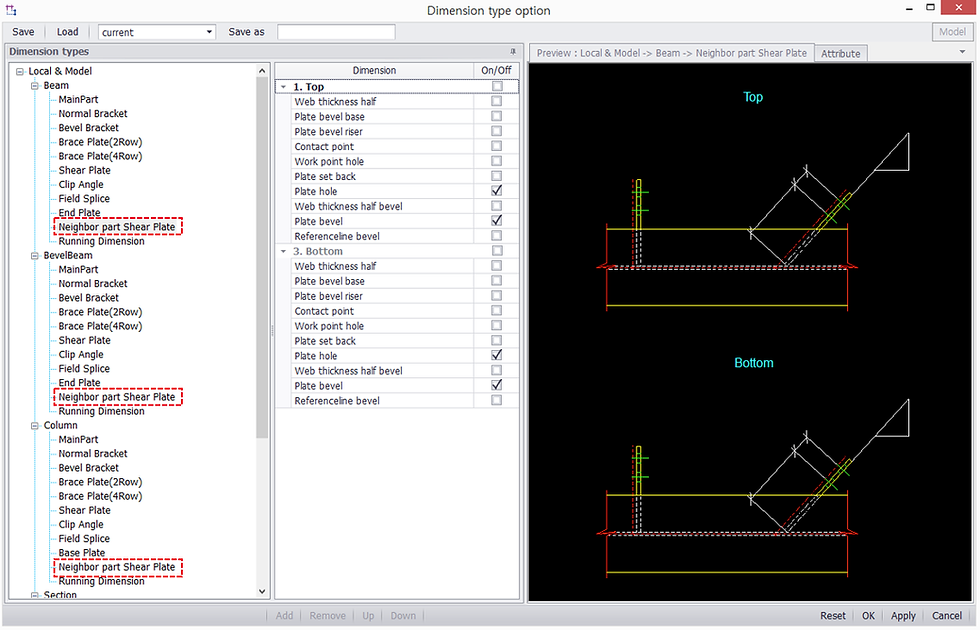Select Neighbor part Shear Plate under BevelBeam

click(117, 397)
